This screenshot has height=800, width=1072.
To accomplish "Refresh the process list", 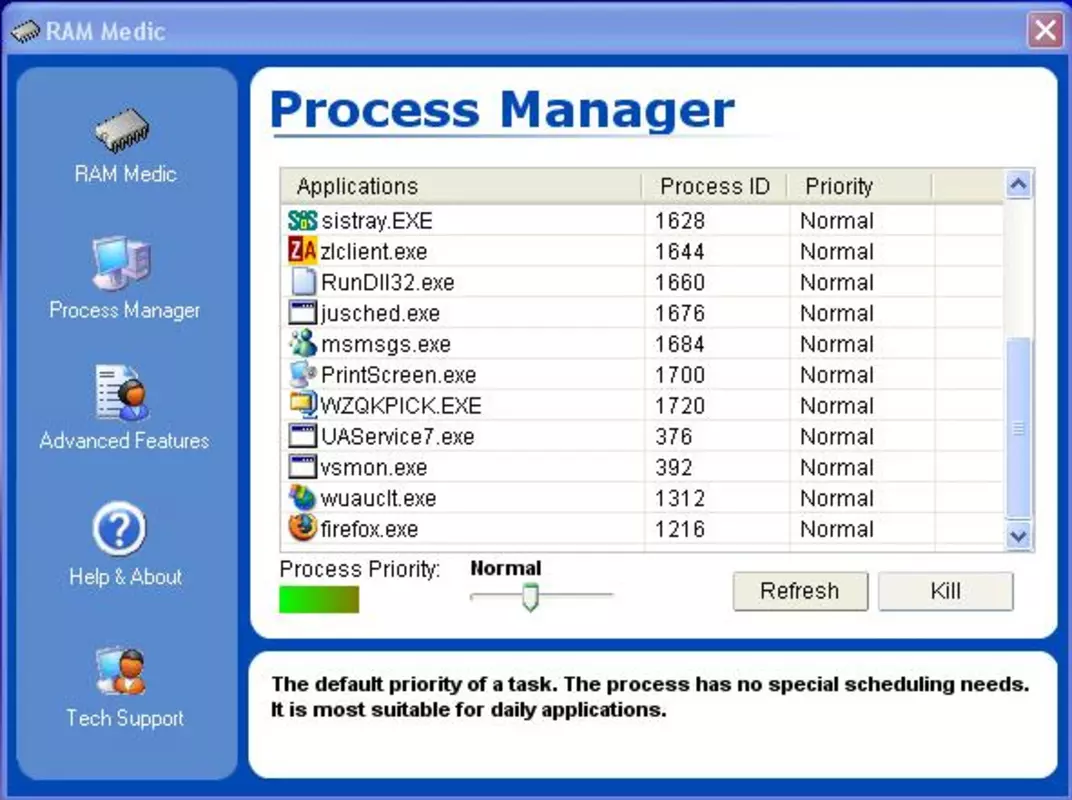I will pyautogui.click(x=800, y=591).
